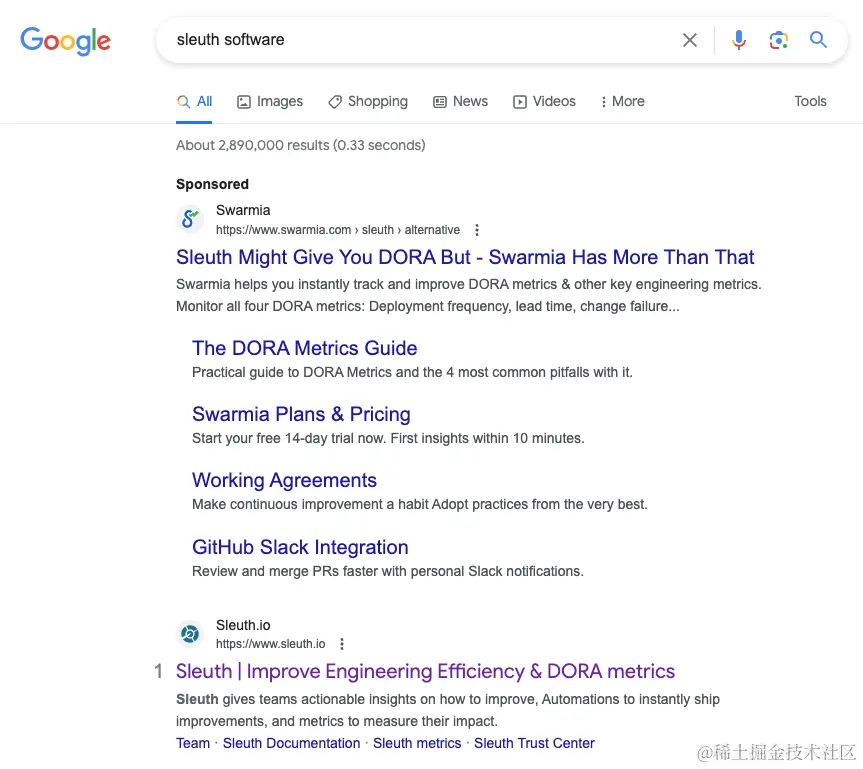This screenshot has width=863, height=769.
Task: Click the Swarmia site name
Action: 243,210
